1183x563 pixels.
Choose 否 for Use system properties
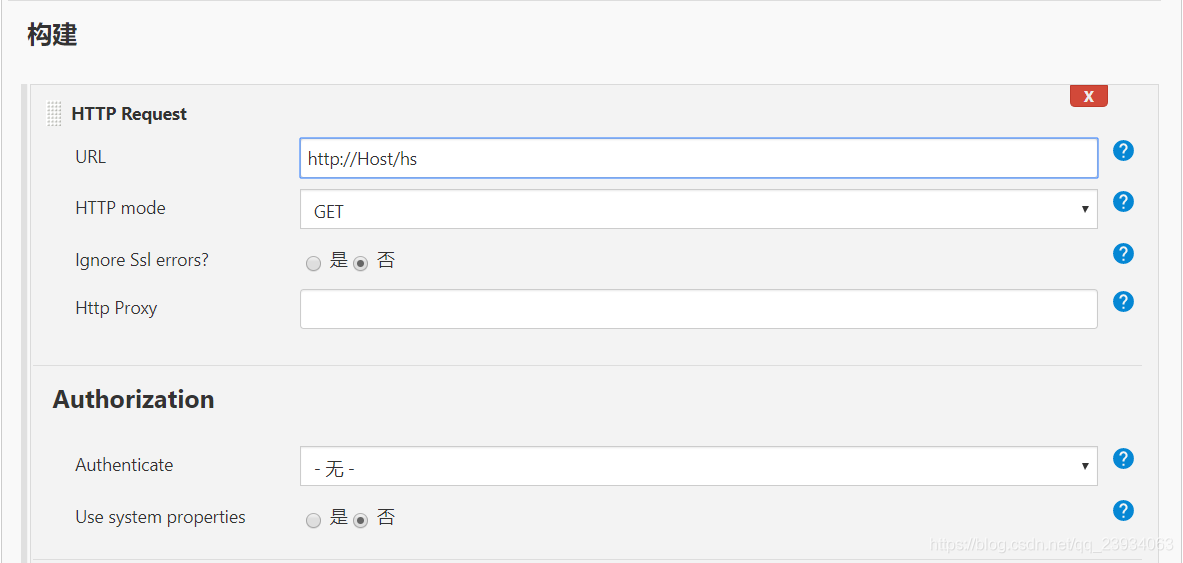[361, 520]
